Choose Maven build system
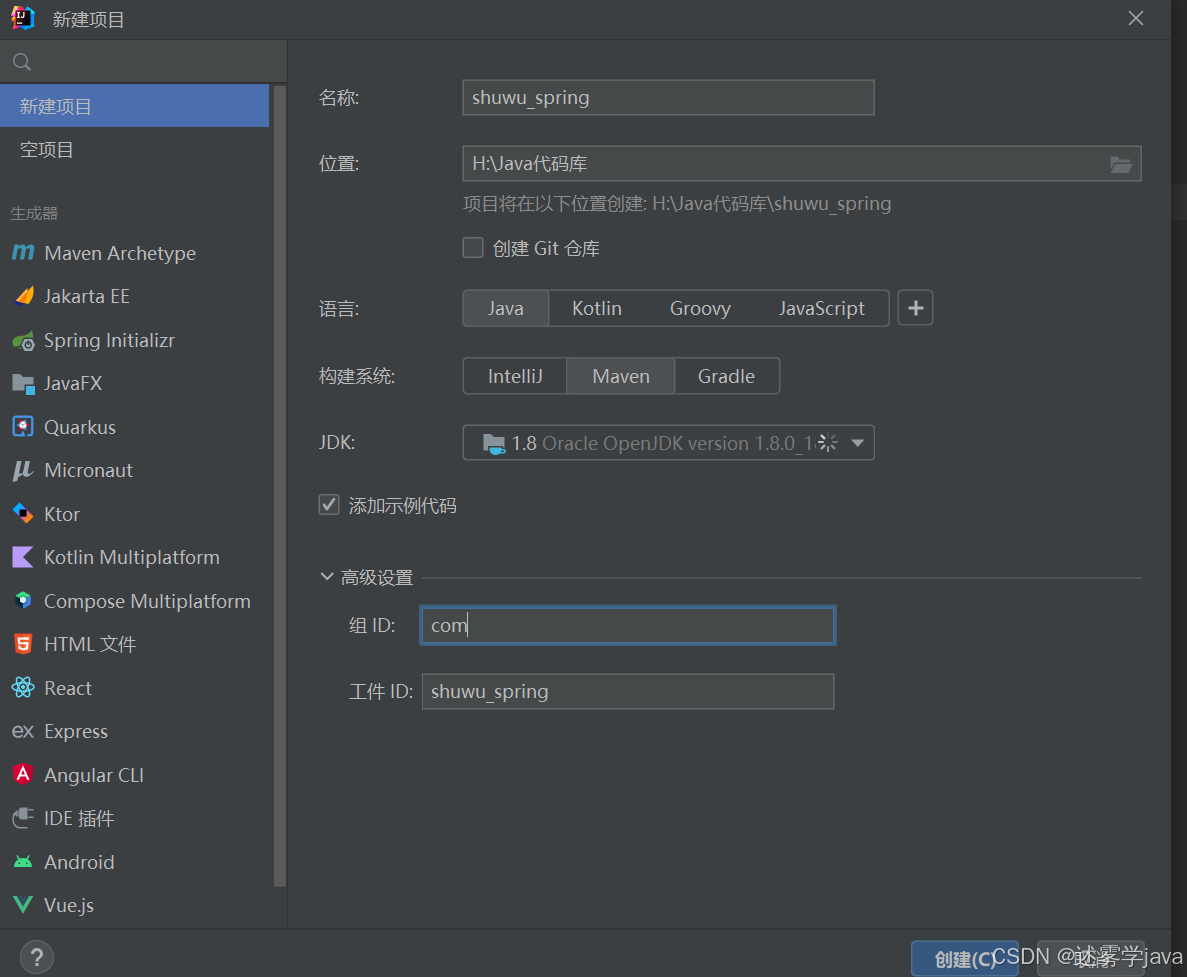Image resolution: width=1187 pixels, height=977 pixels. 621,376
